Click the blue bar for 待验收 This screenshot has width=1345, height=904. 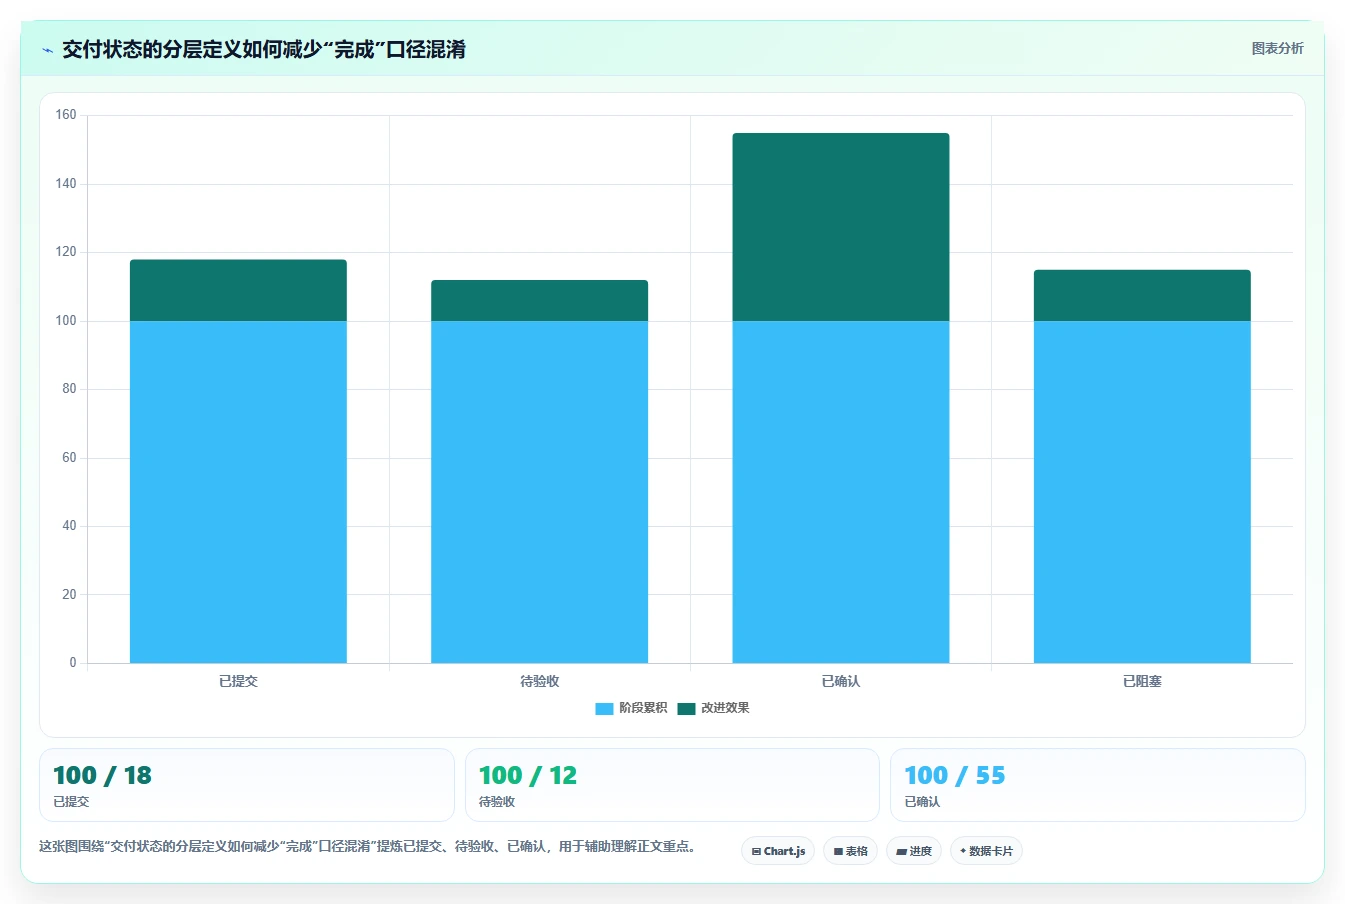pyautogui.click(x=539, y=491)
